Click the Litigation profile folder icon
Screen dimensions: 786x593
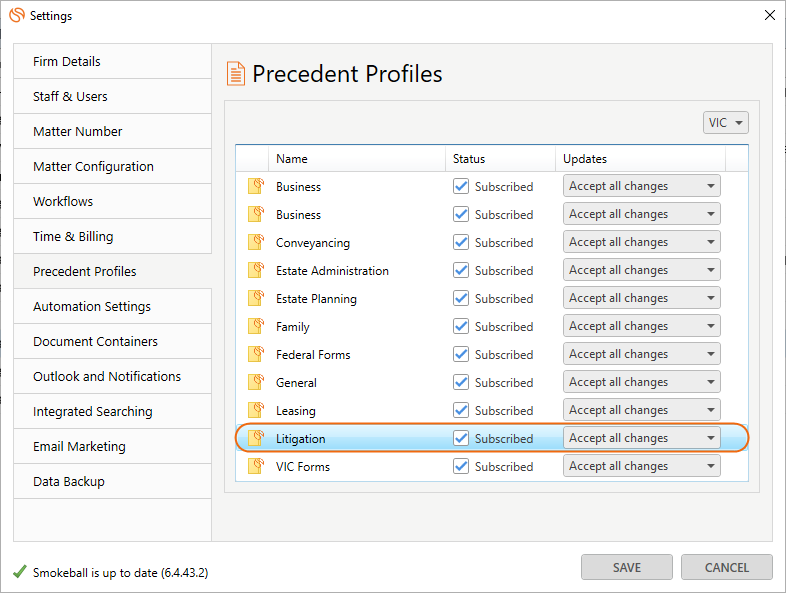[x=256, y=438]
